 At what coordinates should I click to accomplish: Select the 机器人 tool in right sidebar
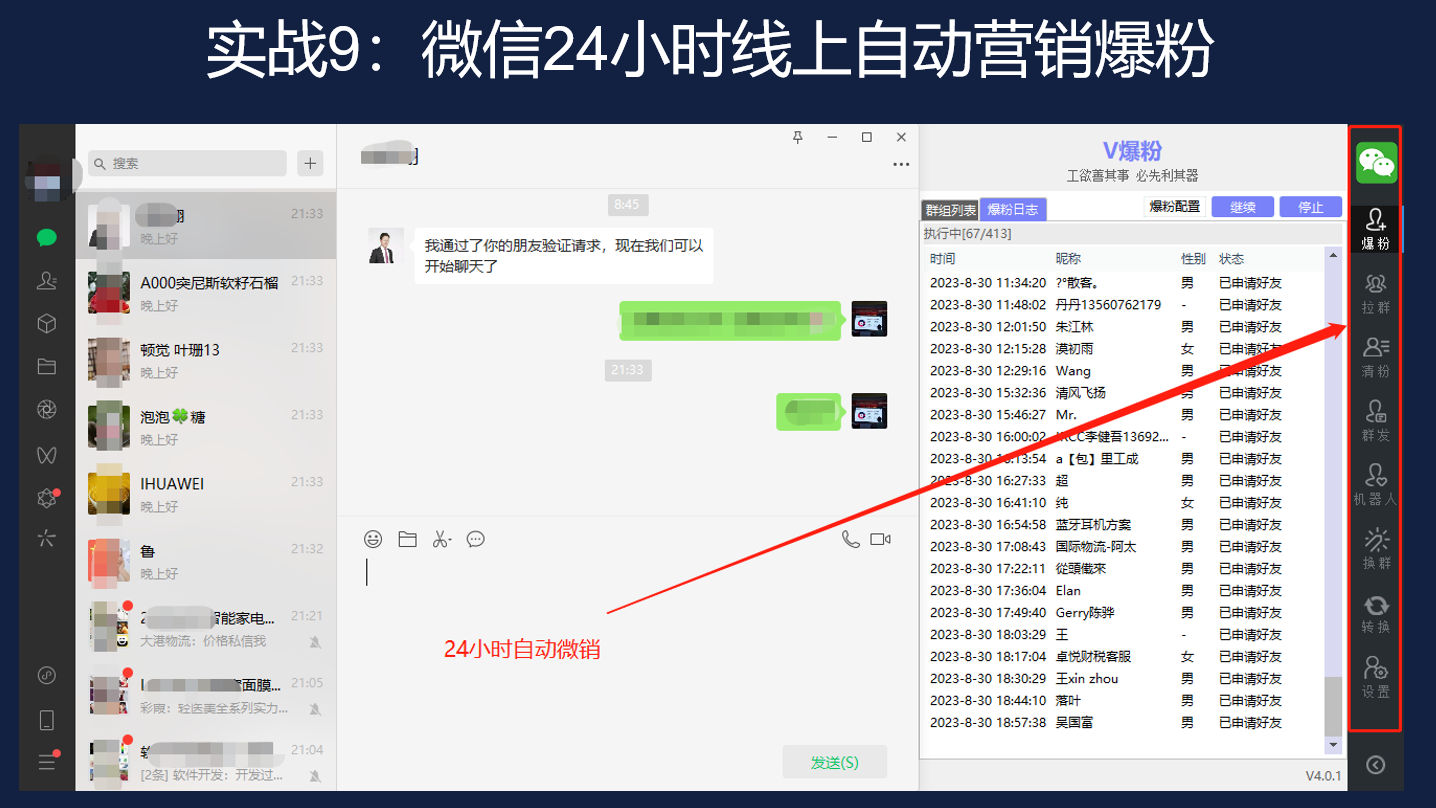(1376, 485)
